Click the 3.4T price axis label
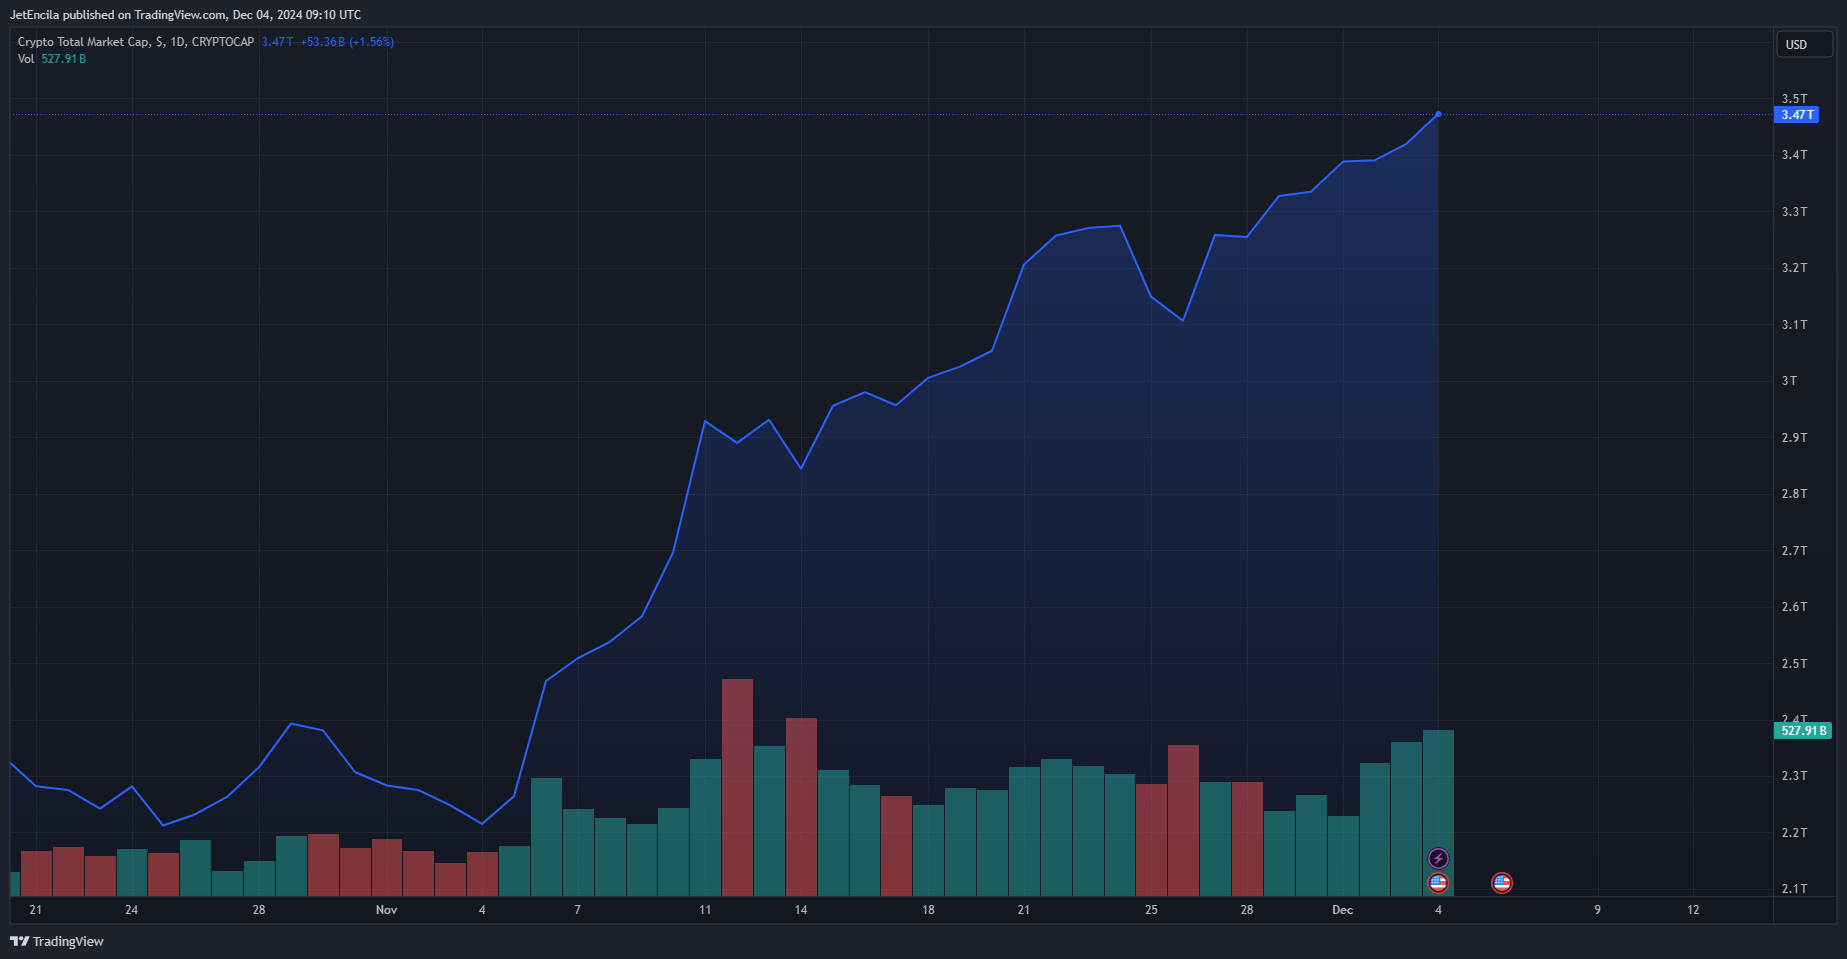The height and width of the screenshot is (959, 1847). pyautogui.click(x=1794, y=155)
